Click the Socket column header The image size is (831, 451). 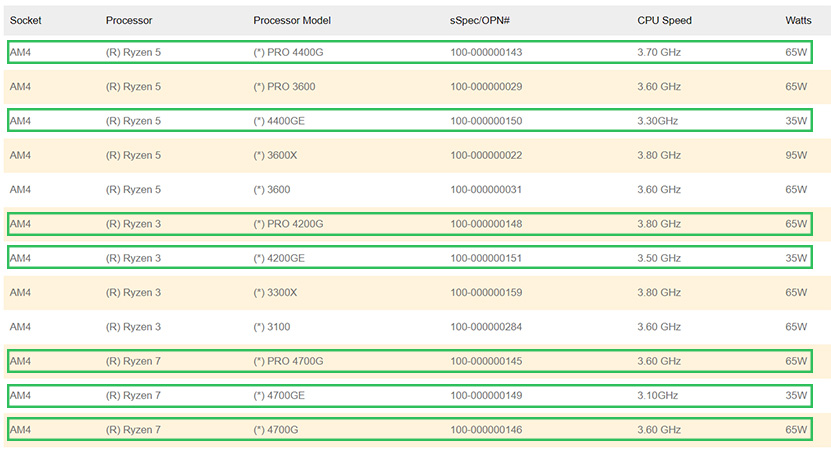tap(25, 21)
